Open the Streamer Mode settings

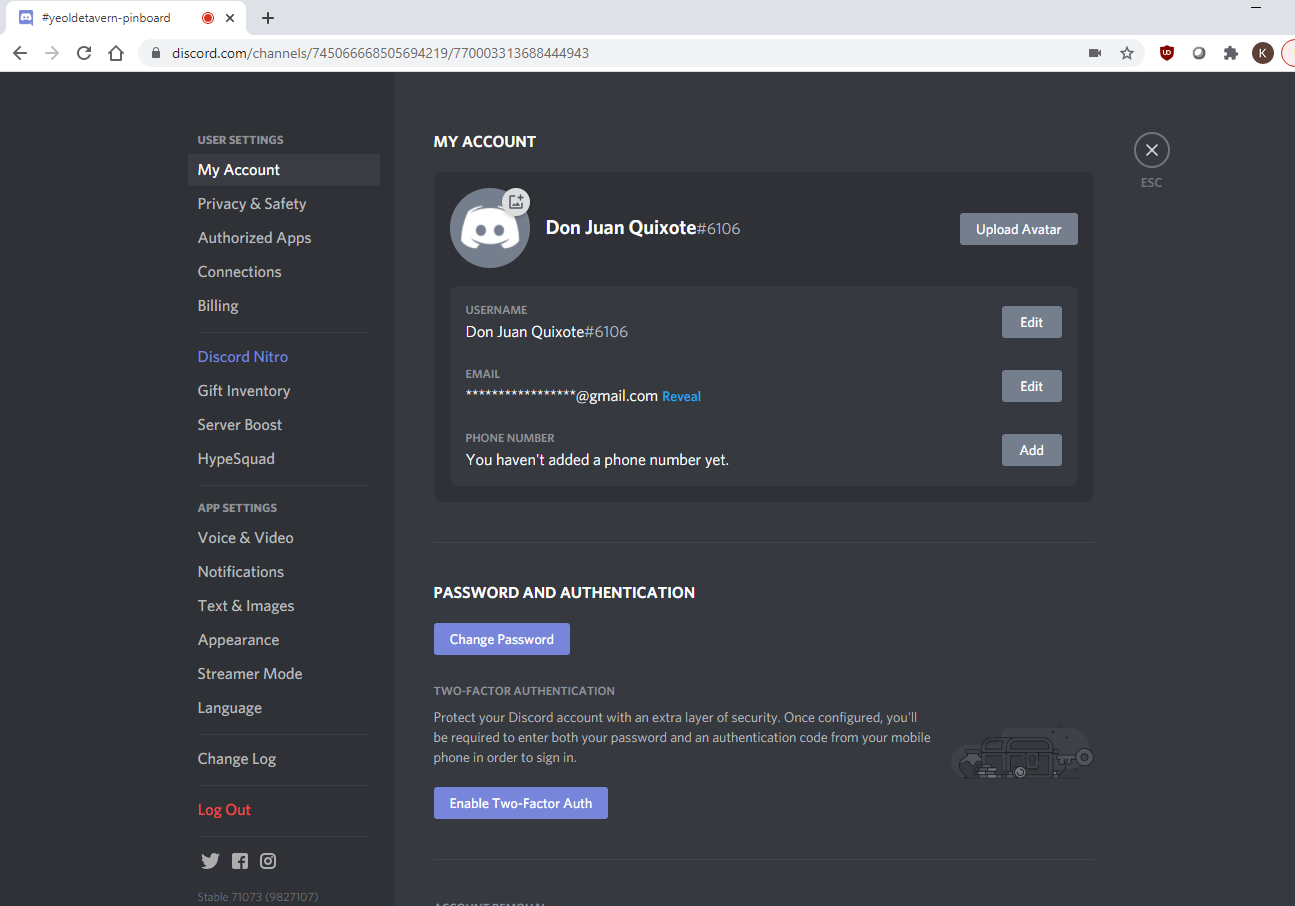[x=250, y=674]
